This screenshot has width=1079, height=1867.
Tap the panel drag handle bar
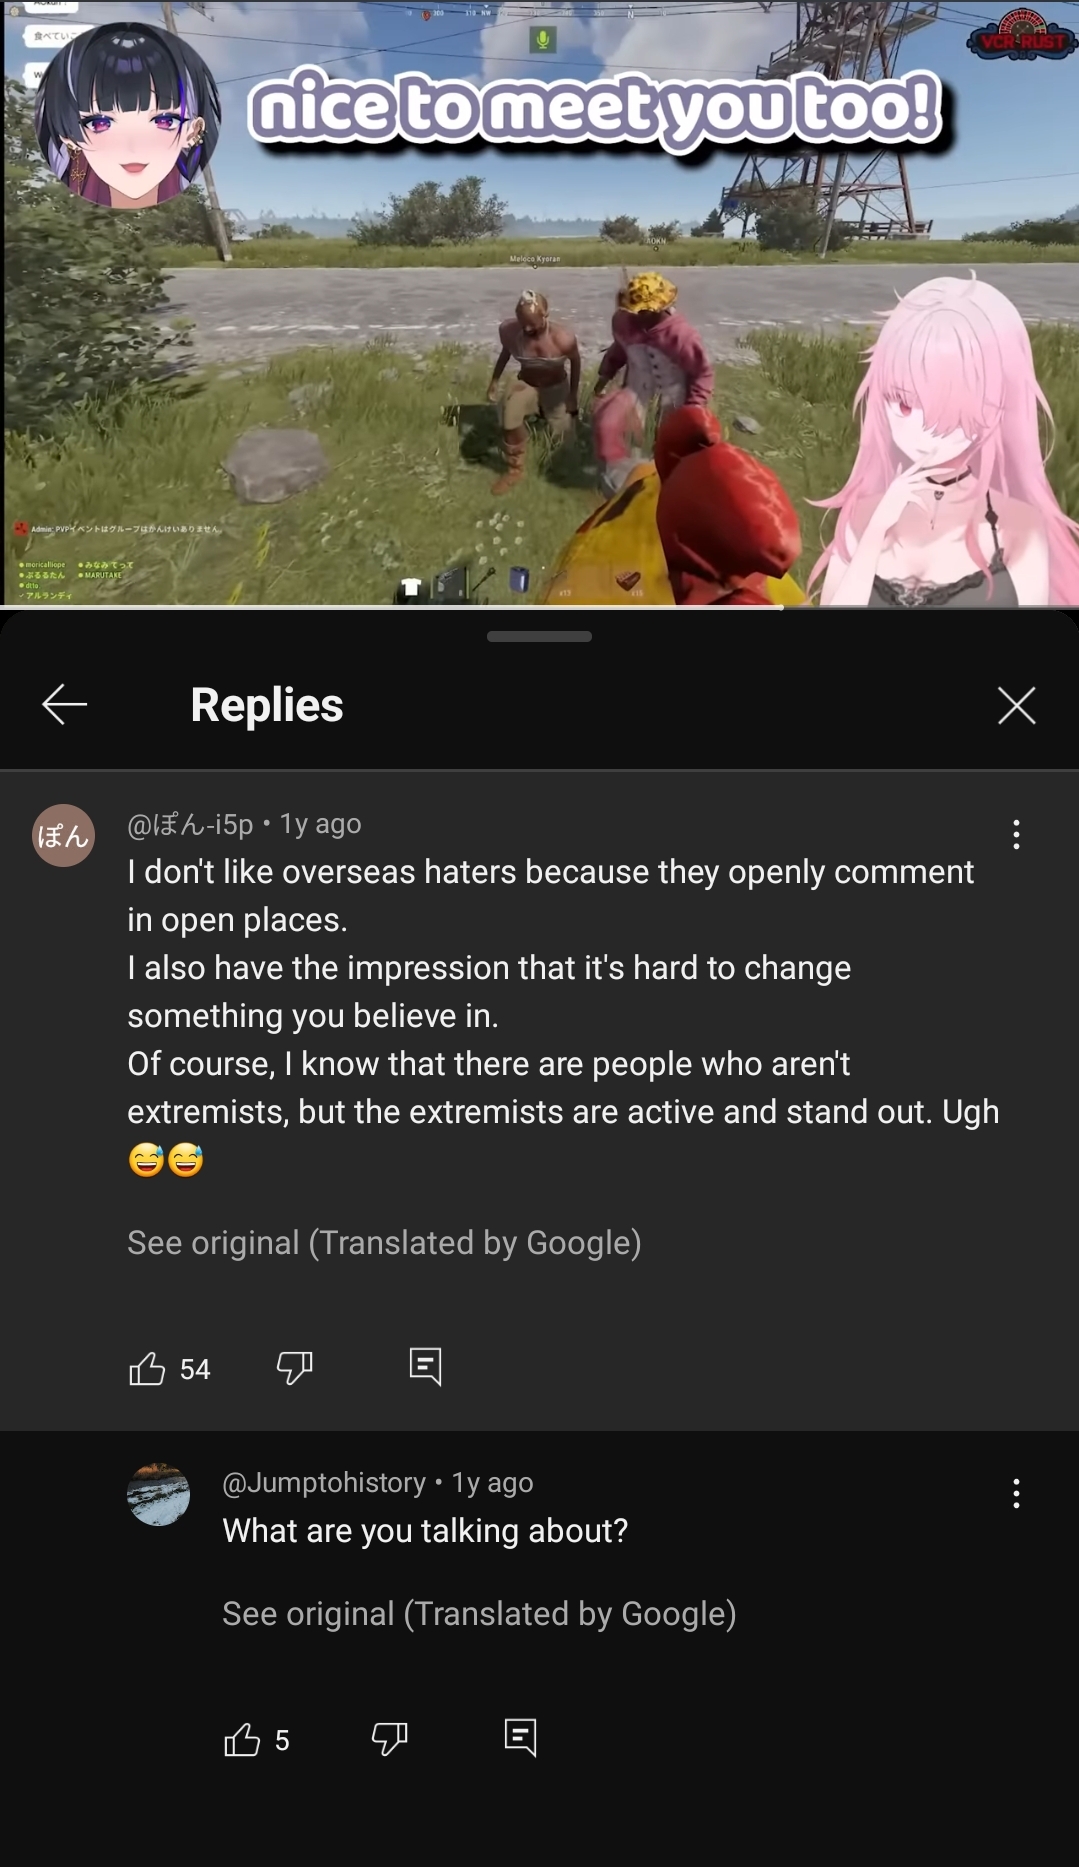click(539, 636)
